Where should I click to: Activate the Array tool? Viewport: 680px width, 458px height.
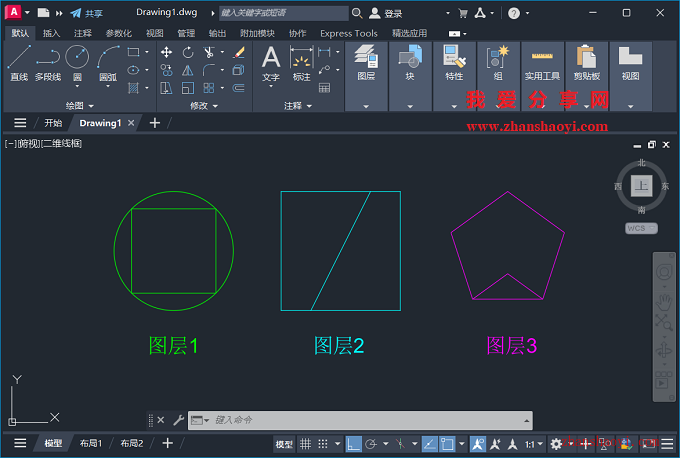(x=209, y=88)
